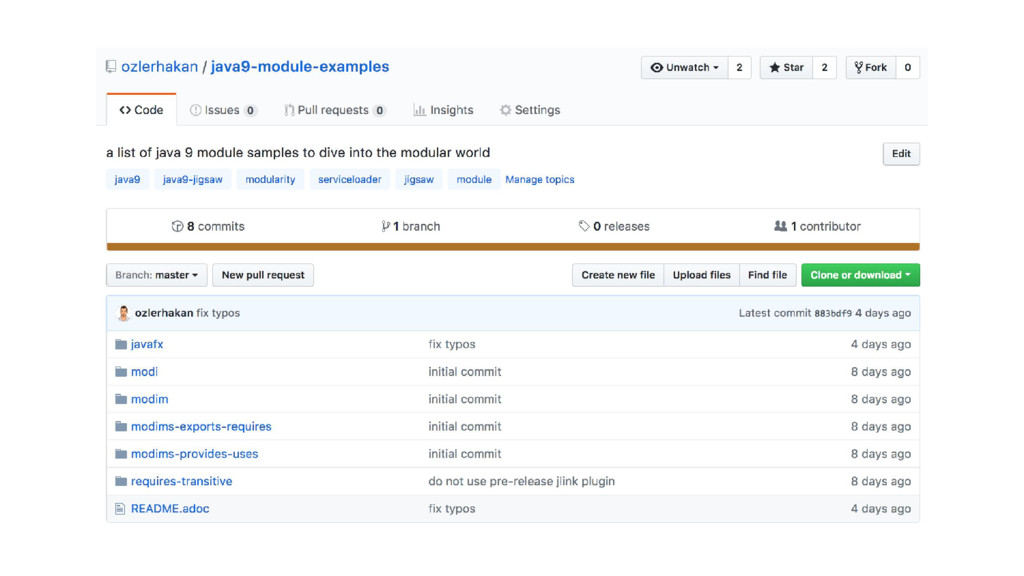Click the javafx folder icon
The height and width of the screenshot is (576, 1024).
121,344
